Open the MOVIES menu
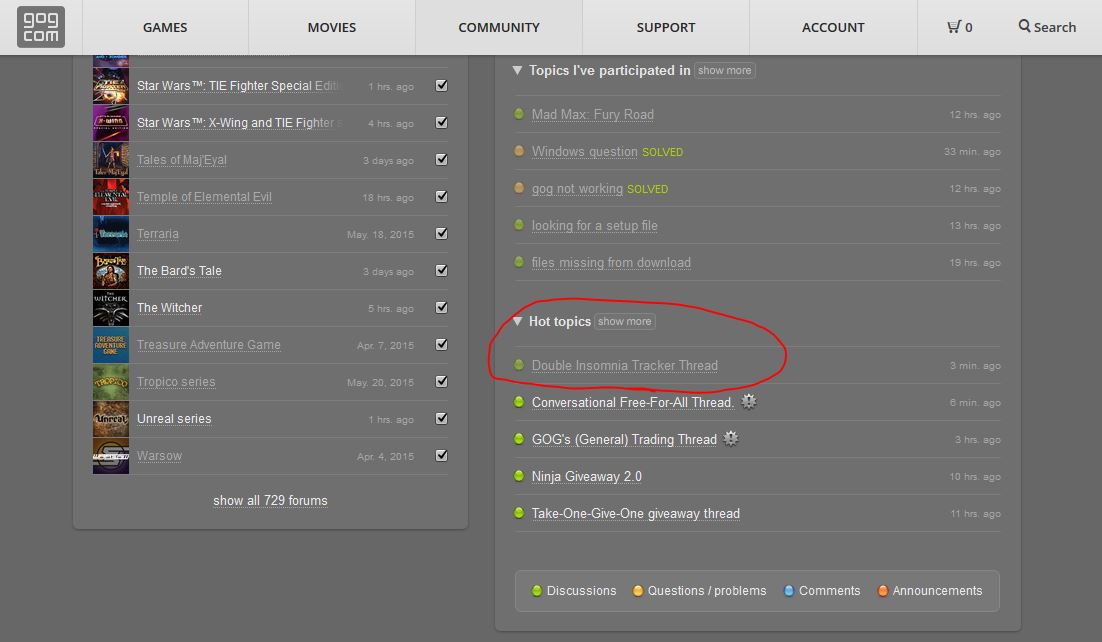 click(332, 27)
